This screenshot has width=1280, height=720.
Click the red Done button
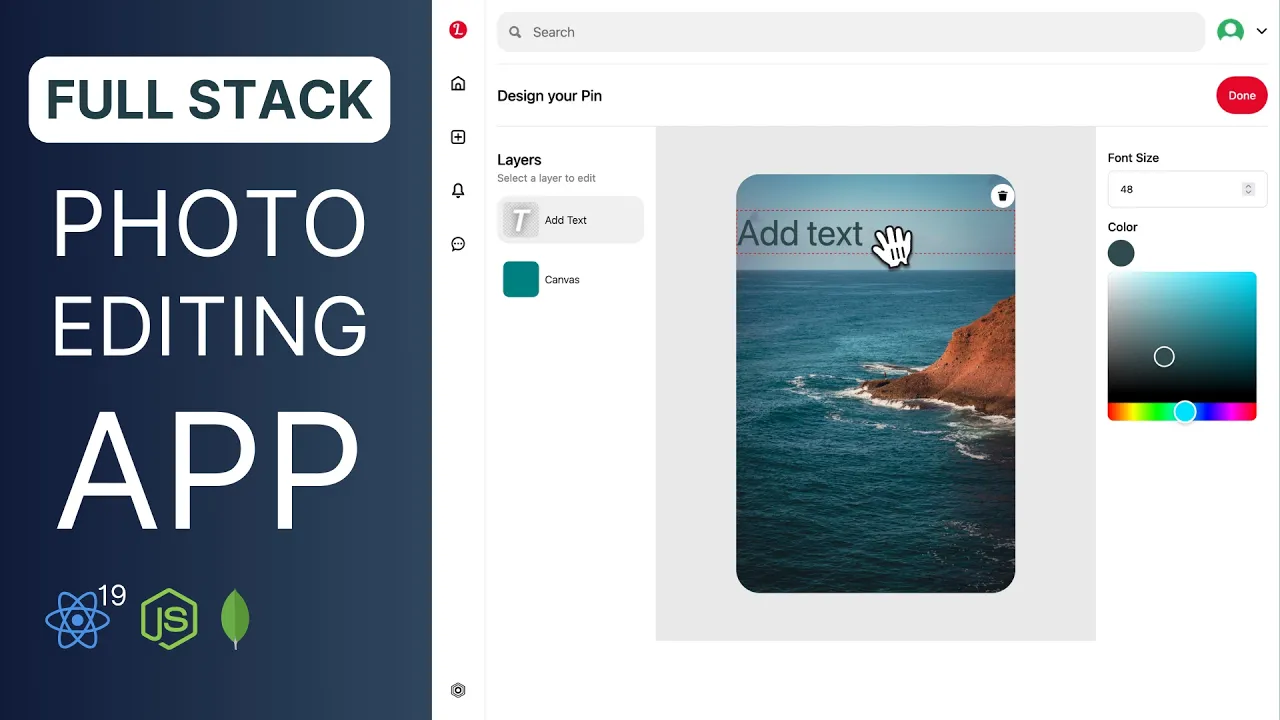click(x=1242, y=96)
